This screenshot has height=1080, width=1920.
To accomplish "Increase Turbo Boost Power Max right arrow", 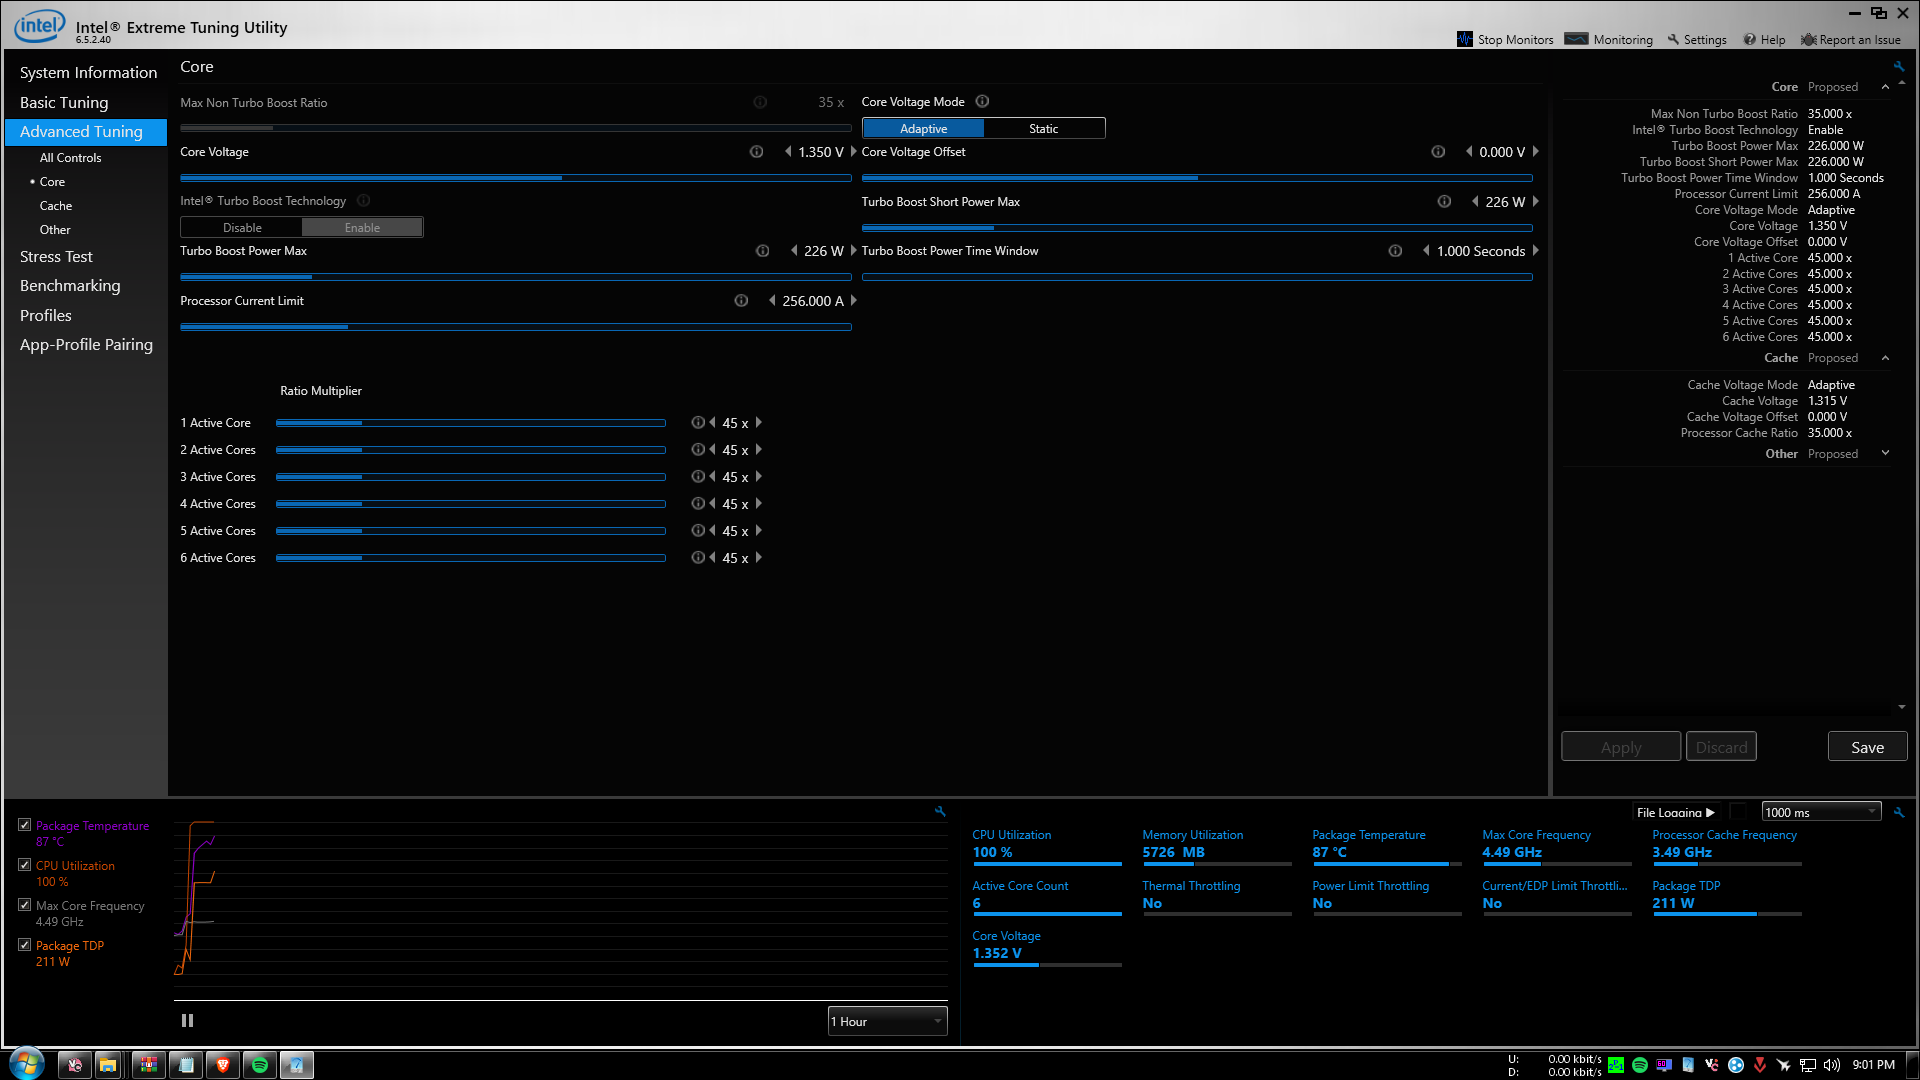I will coord(853,251).
